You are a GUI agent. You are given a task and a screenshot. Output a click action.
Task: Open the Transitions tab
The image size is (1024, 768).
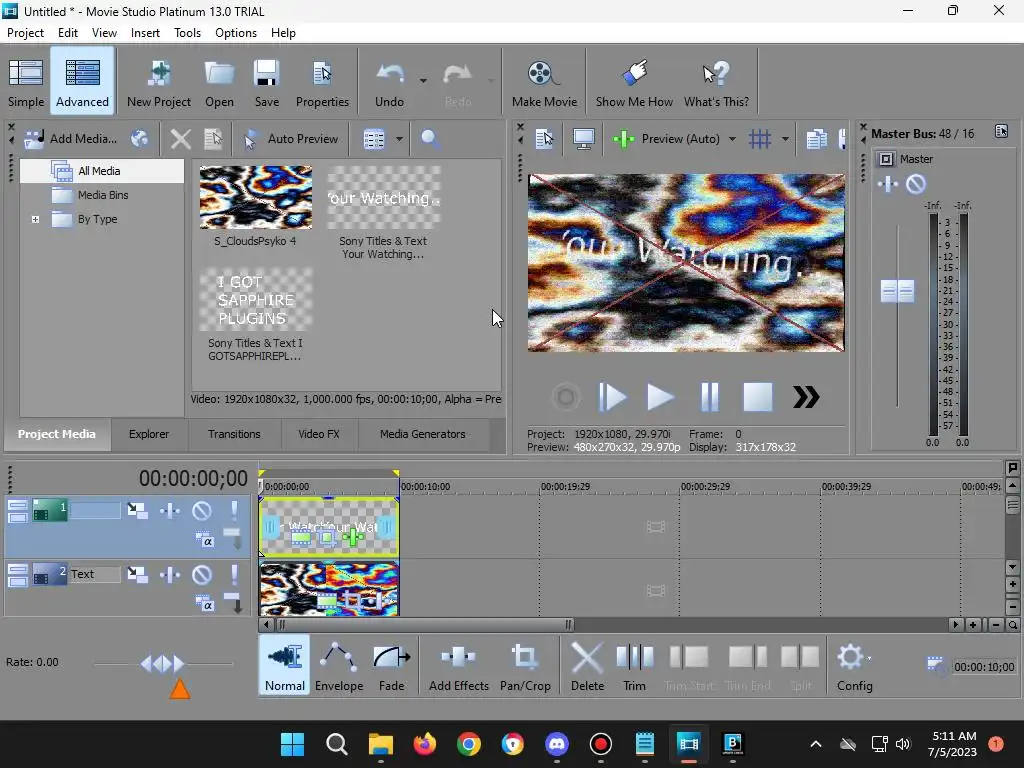coord(234,434)
